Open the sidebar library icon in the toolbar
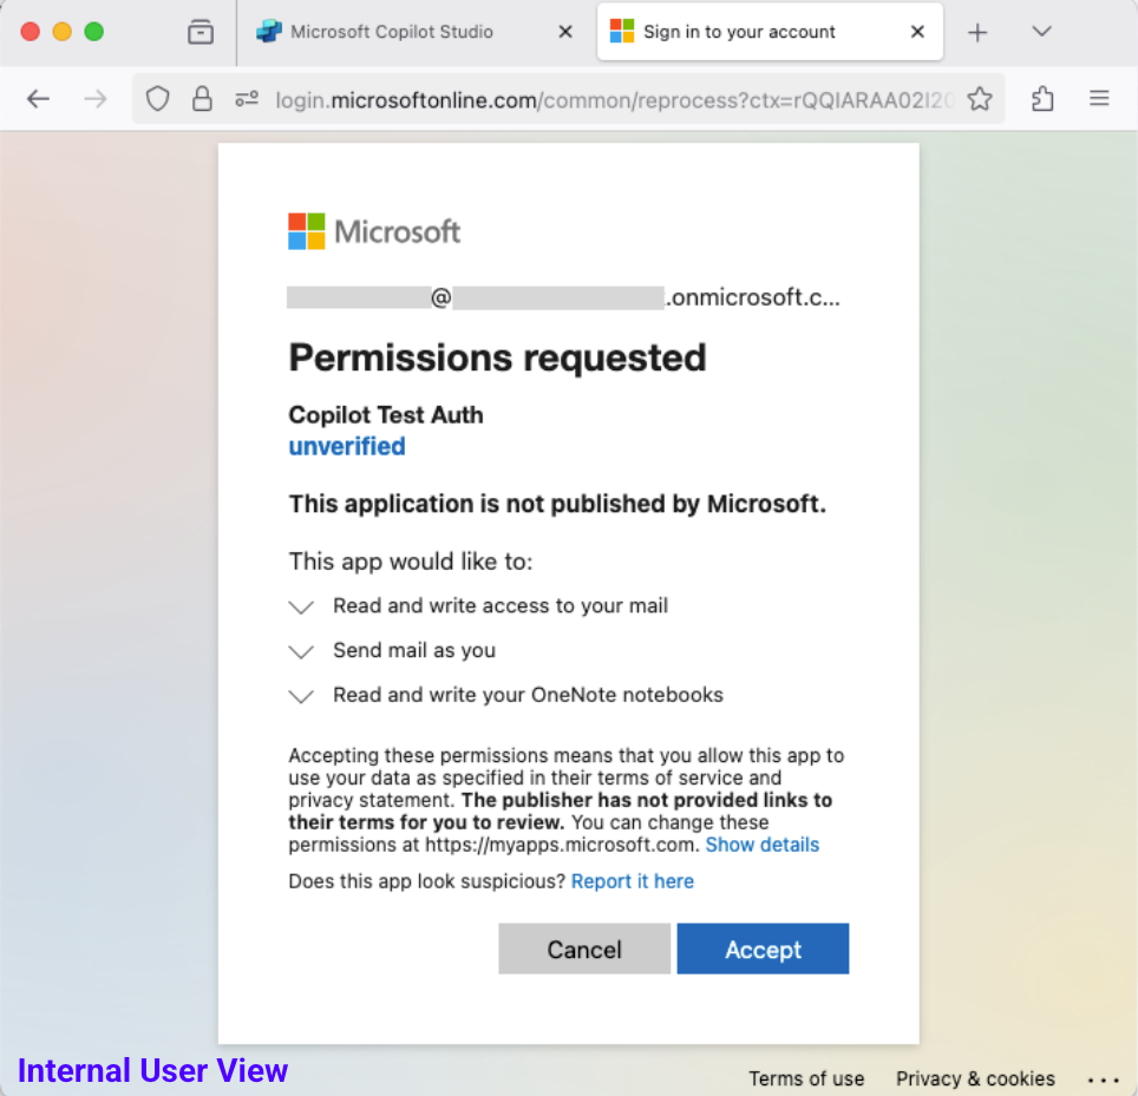The width and height of the screenshot is (1138, 1096). 200,31
